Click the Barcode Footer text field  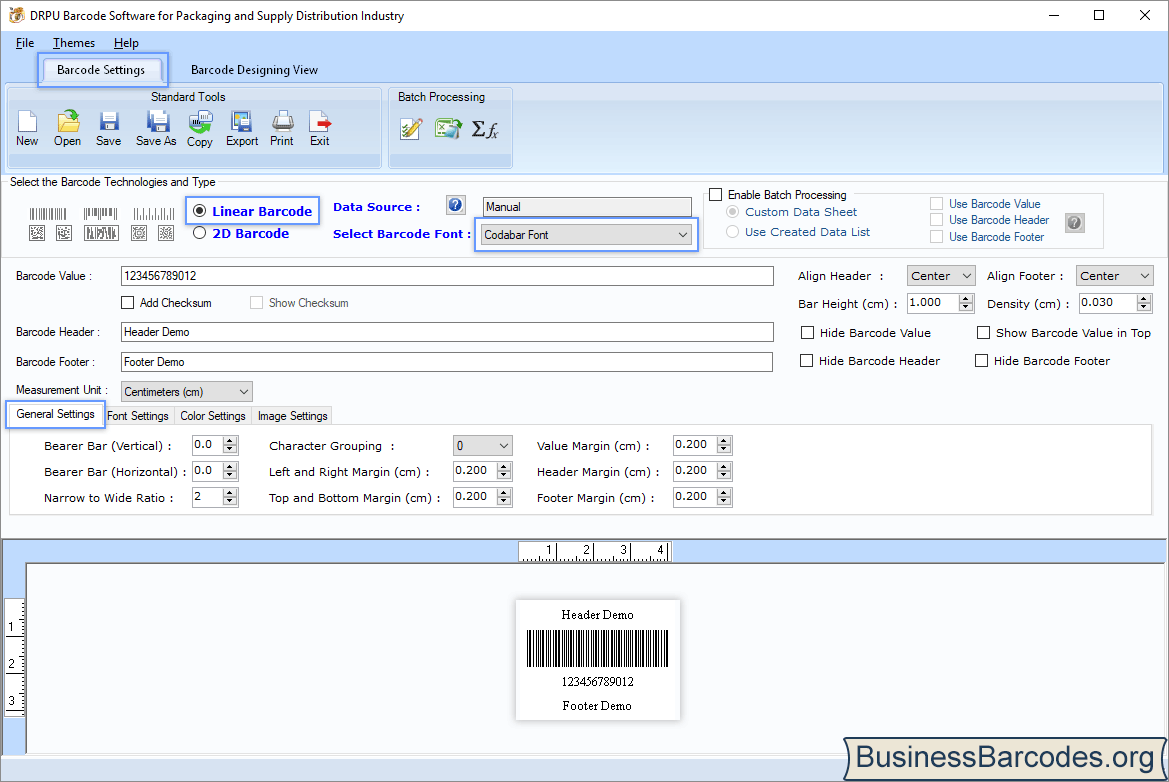point(447,362)
